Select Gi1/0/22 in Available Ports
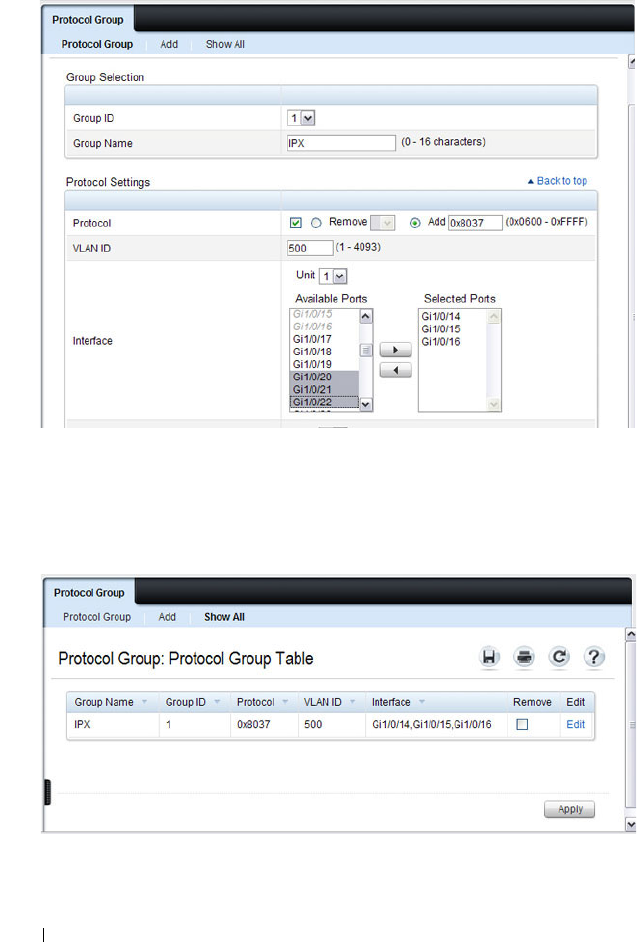Image resolution: width=641 pixels, height=942 pixels. (x=324, y=403)
